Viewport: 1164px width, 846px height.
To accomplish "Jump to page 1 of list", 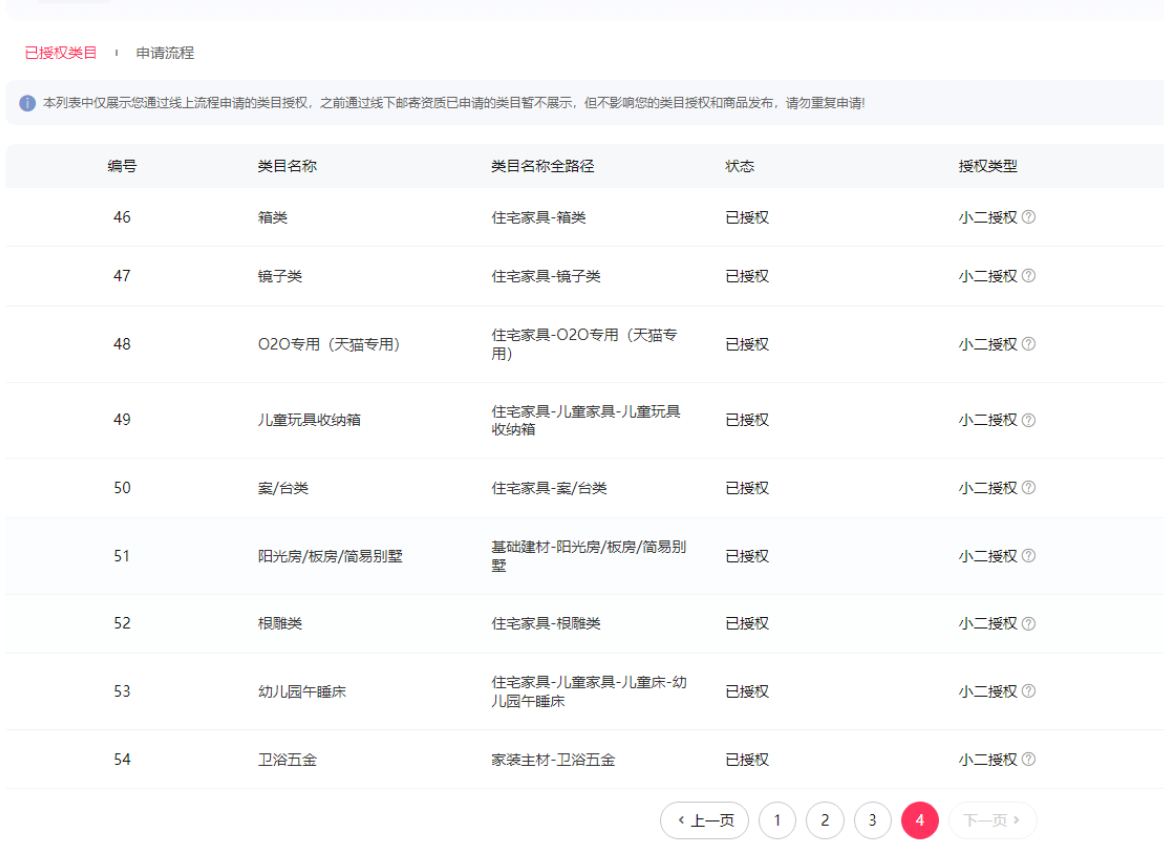I will 777,820.
